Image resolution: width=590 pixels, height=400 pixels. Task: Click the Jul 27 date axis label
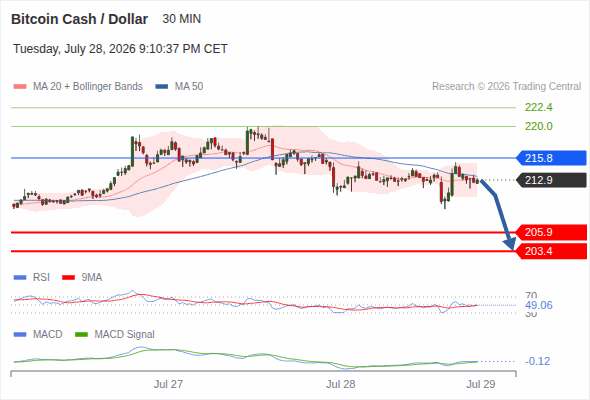(168, 384)
